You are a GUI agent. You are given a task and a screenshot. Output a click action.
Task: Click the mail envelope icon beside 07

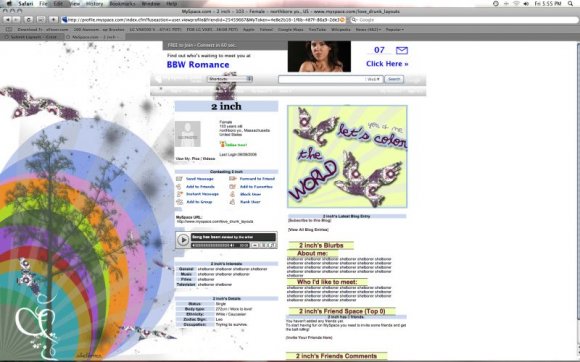402,50
